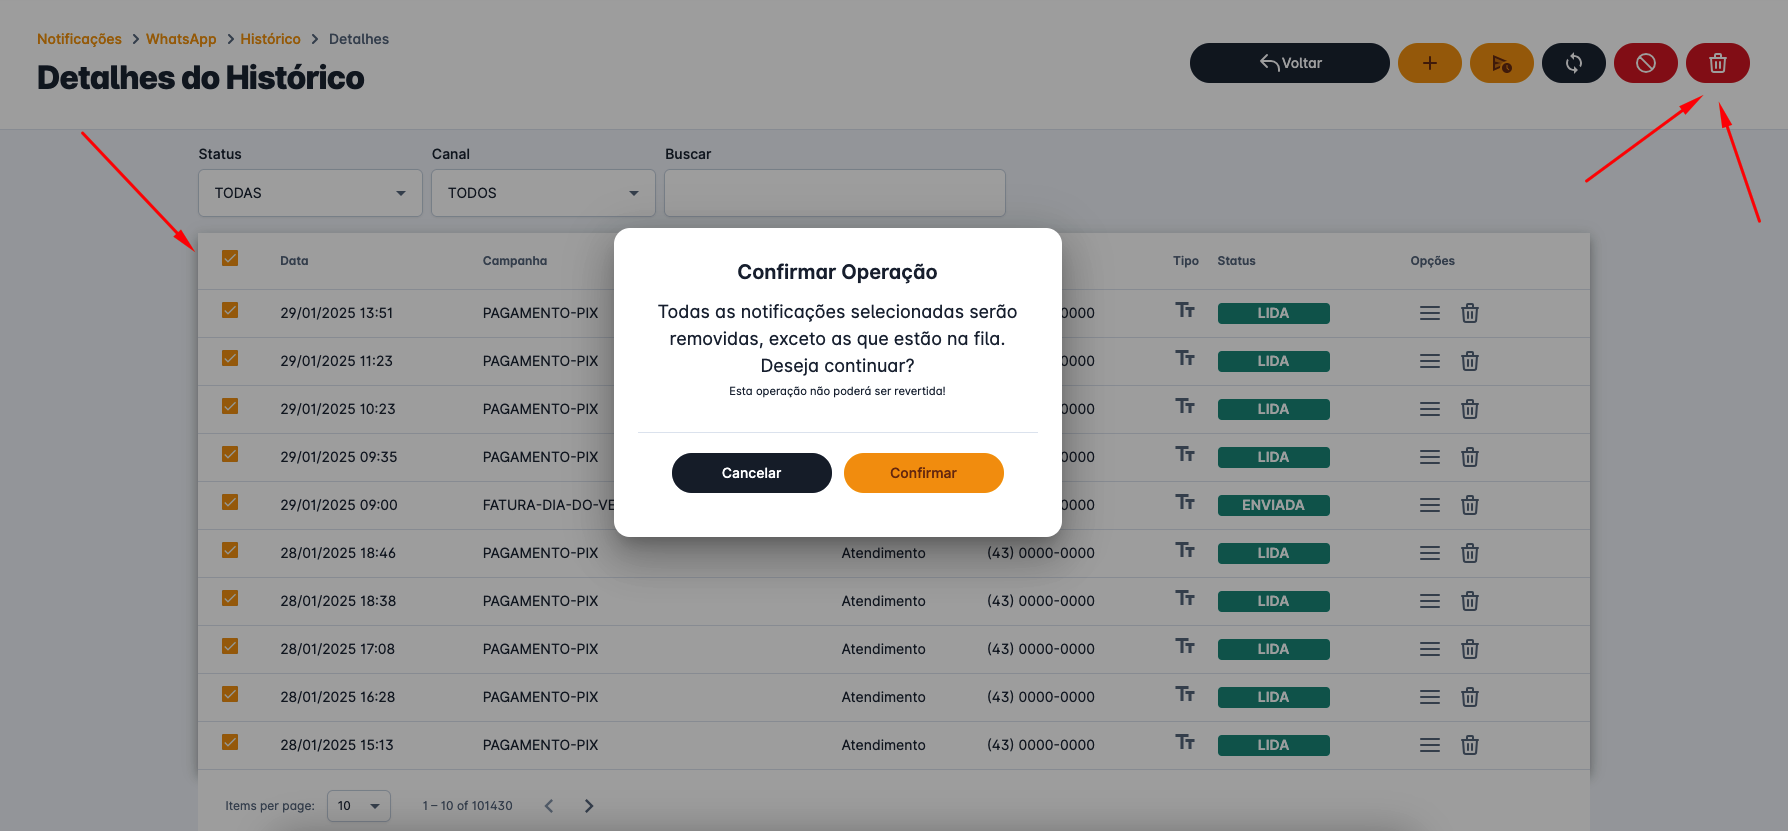Navigate to Histórico breadcrumb link
Screen dimensions: 1788x831
pos(270,39)
